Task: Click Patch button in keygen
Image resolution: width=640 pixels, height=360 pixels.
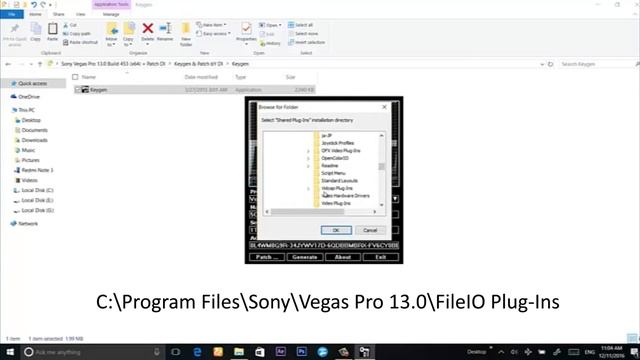Action: 267,257
